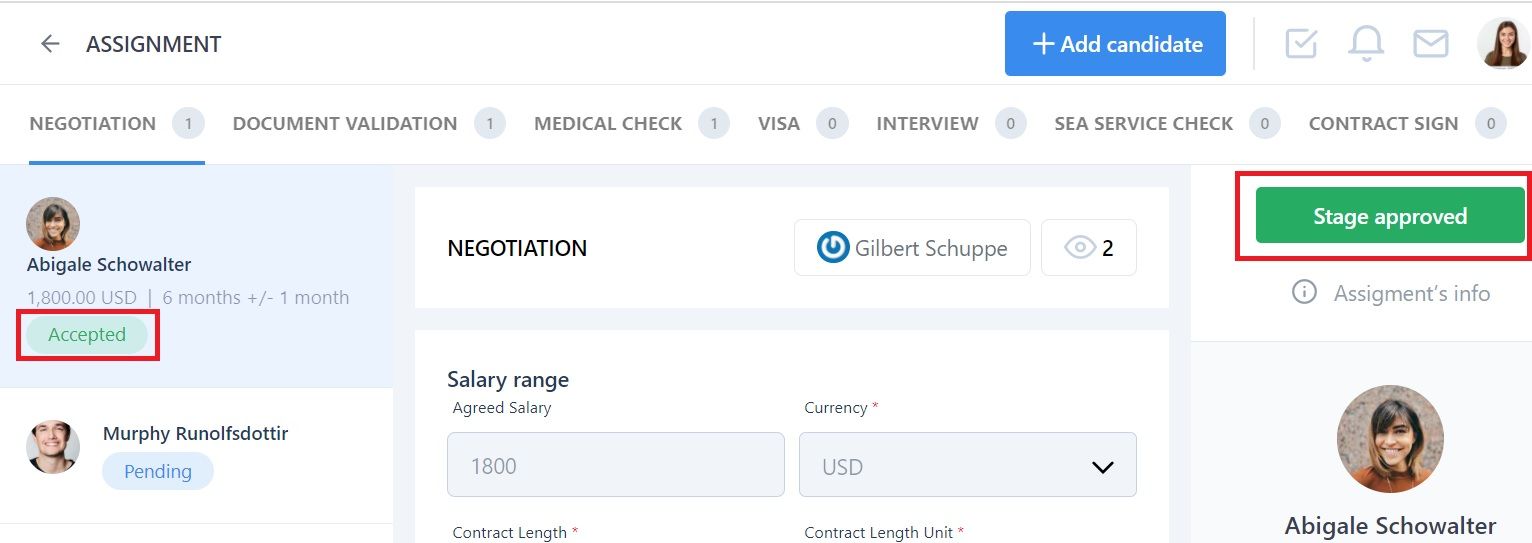The image size is (1532, 543).
Task: Click the chevron arrow in Currency field
Action: pyautogui.click(x=1102, y=467)
